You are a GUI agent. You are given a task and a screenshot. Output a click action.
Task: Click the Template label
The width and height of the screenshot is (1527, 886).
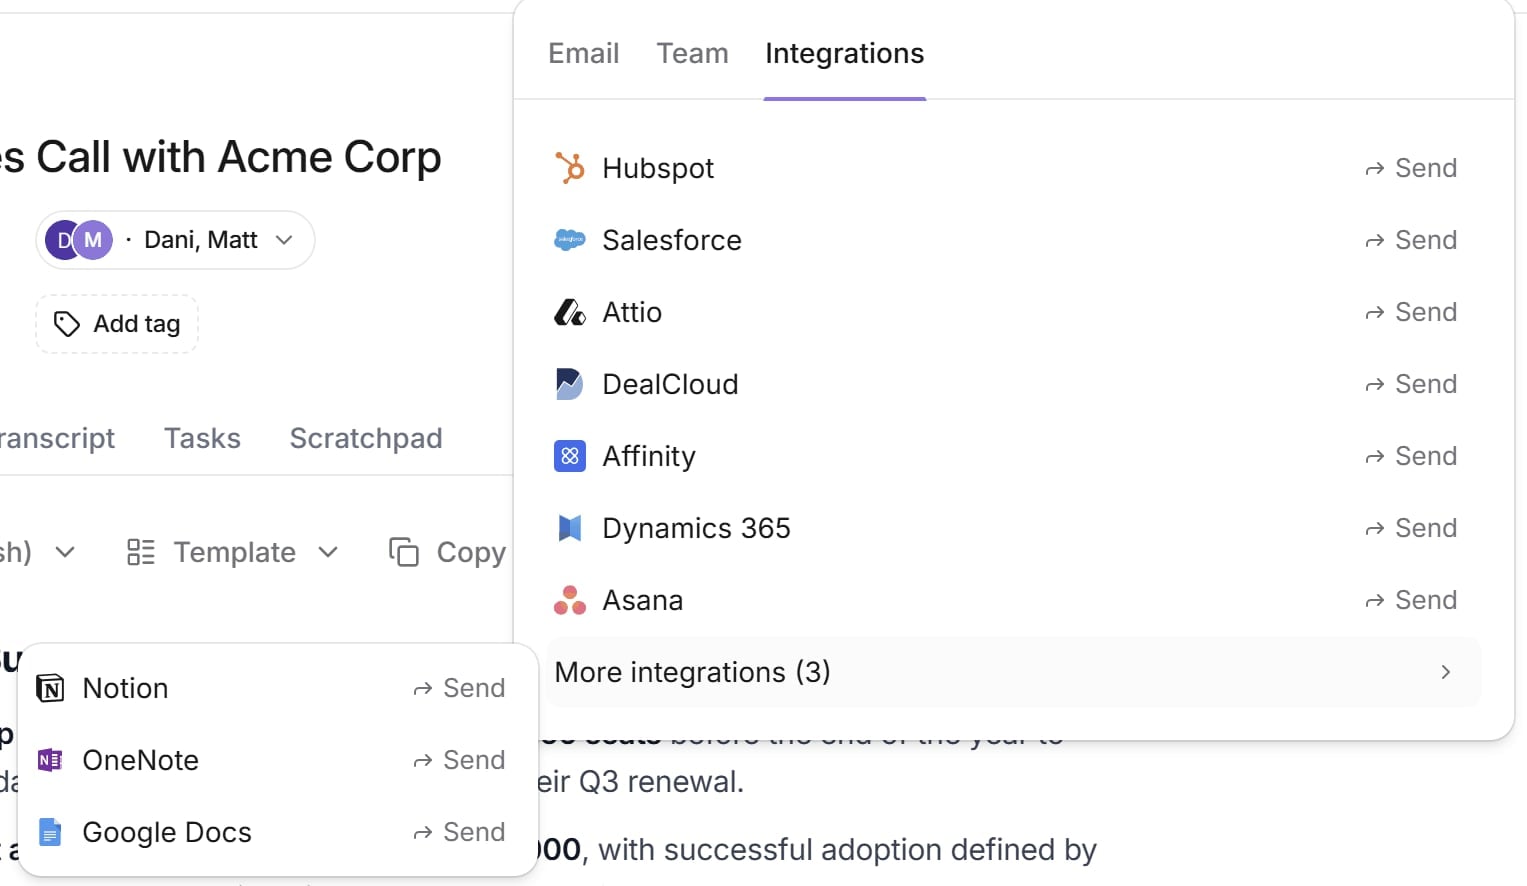click(235, 552)
